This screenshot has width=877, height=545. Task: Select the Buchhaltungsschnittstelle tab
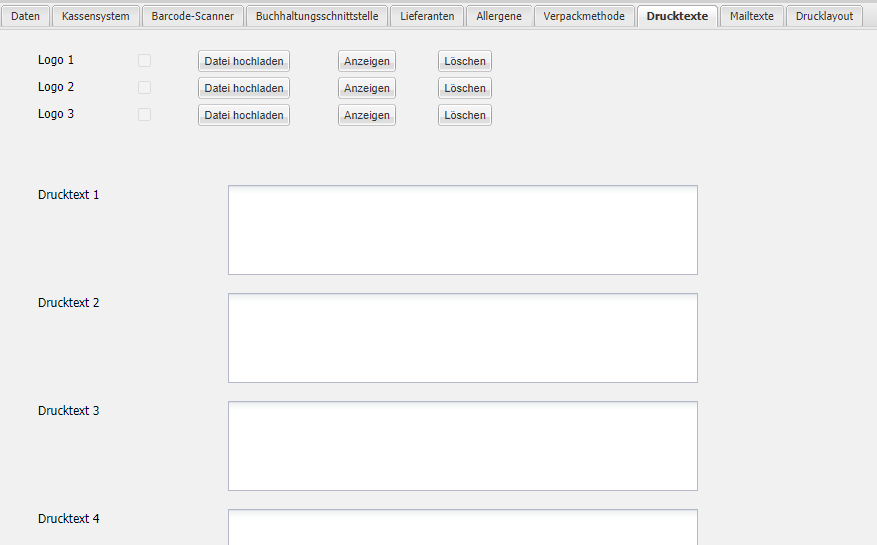point(317,16)
